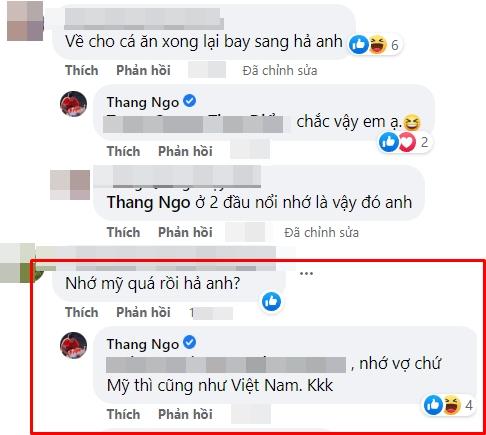
Task: Click 'Phản hồi' under the '2 đầu nổi nhớ' comment
Action: click(185, 232)
